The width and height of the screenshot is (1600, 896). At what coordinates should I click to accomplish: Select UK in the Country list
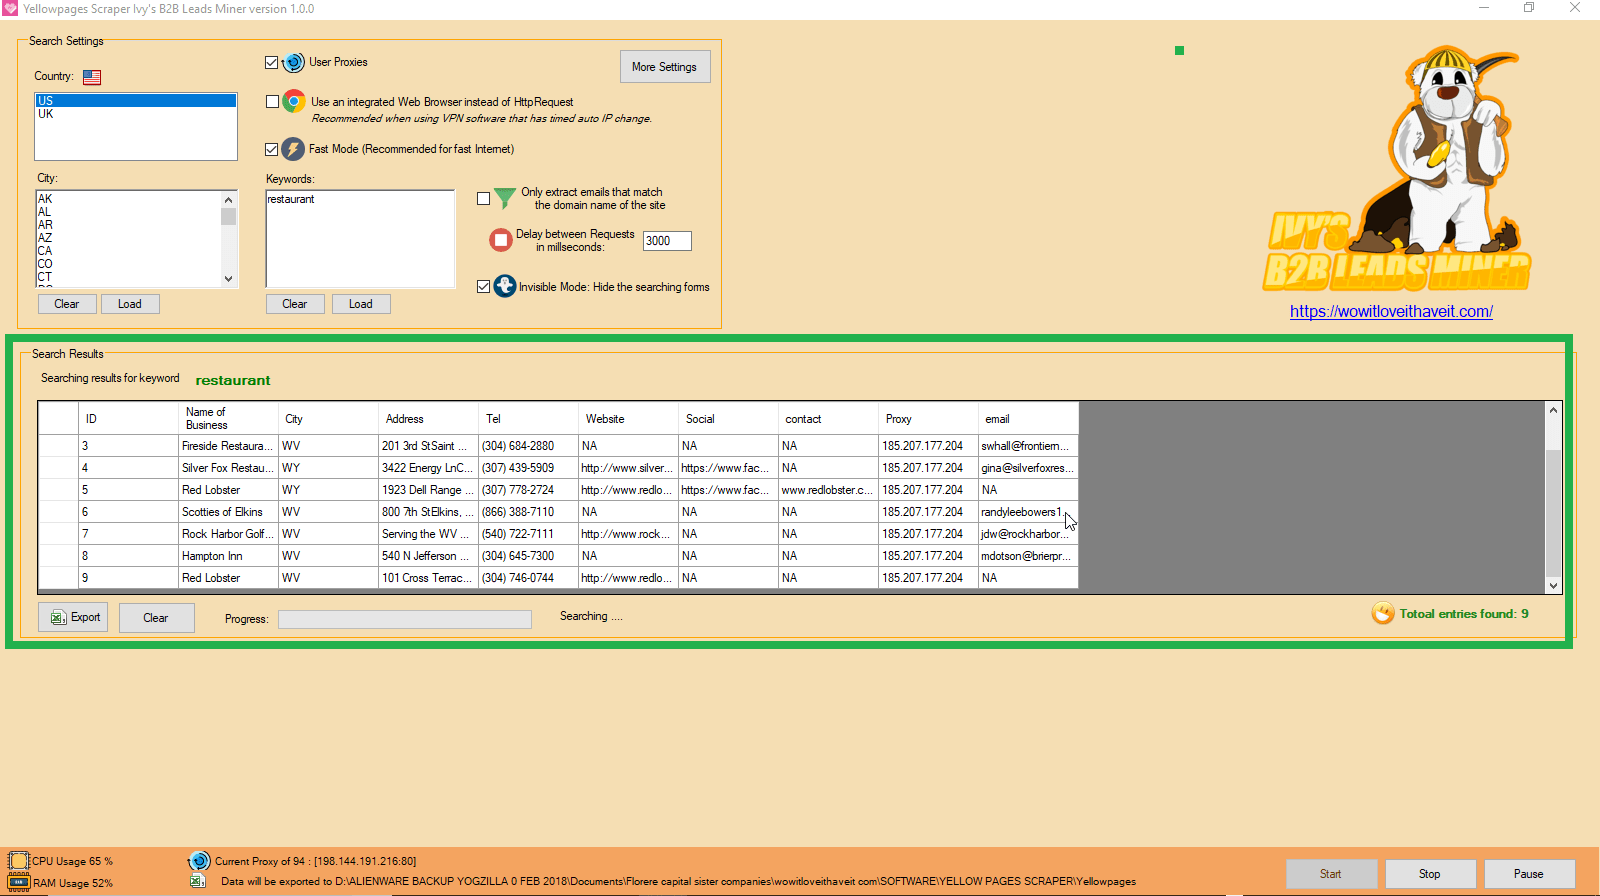pyautogui.click(x=136, y=114)
